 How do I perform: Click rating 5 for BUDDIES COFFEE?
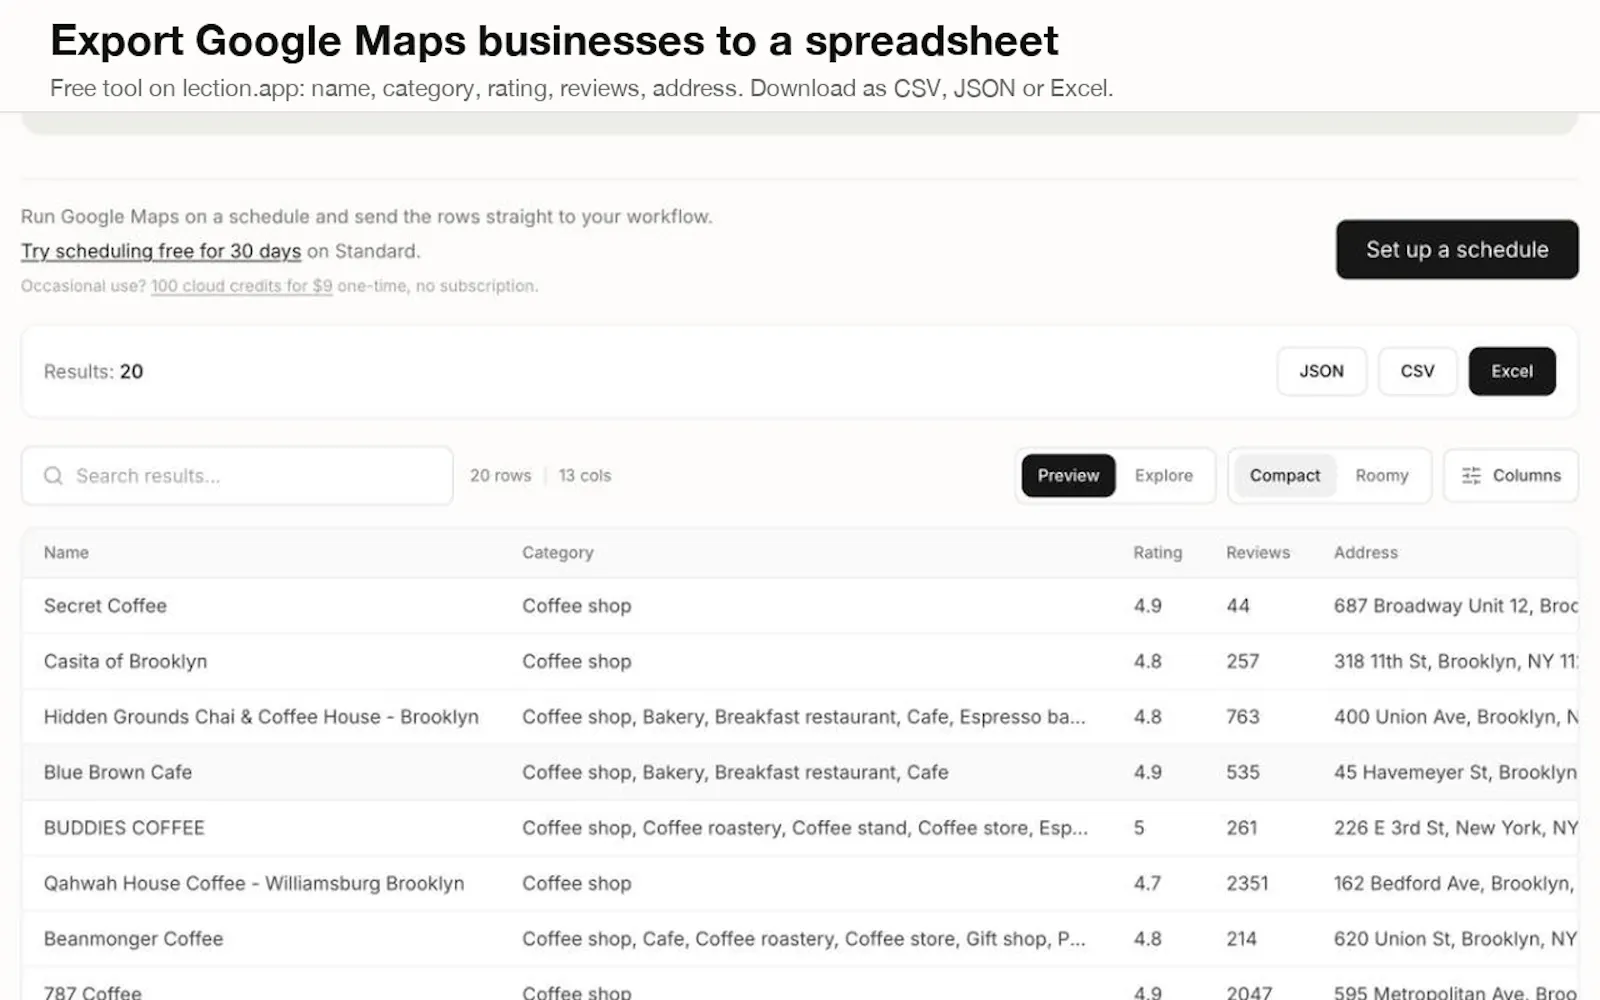[1139, 828]
